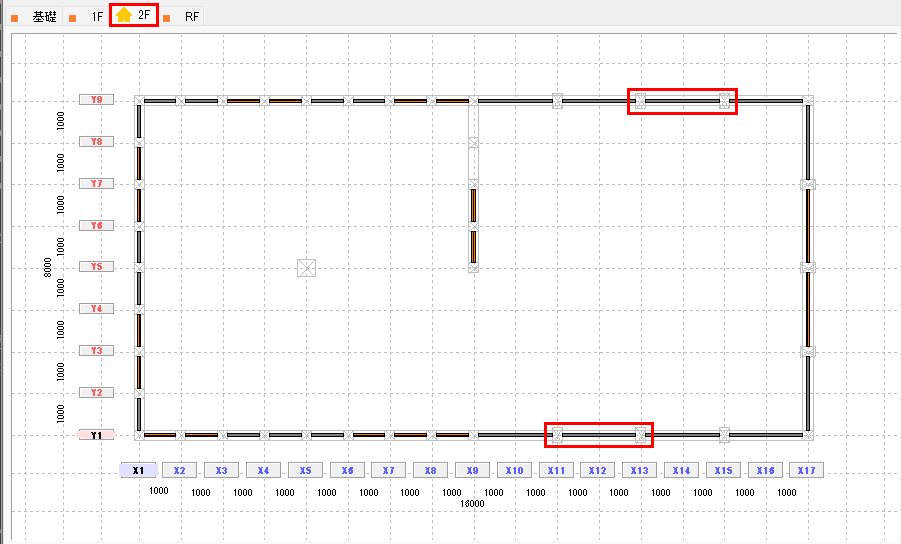Select the Y9 grid axis label
901x544 pixels.
pos(96,100)
